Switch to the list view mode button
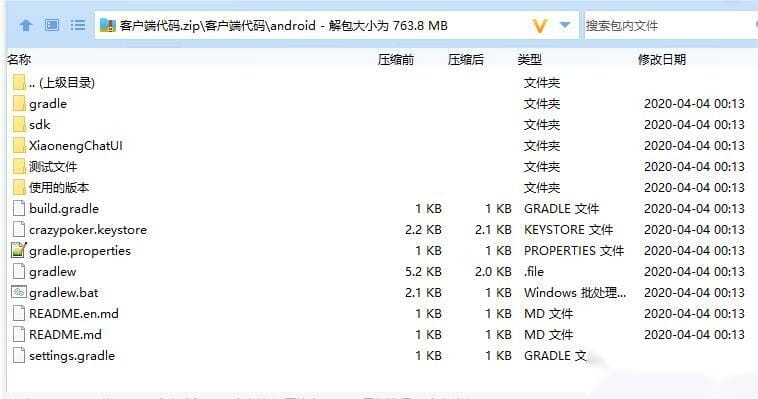Image resolution: width=758 pixels, height=399 pixels. tap(77, 25)
